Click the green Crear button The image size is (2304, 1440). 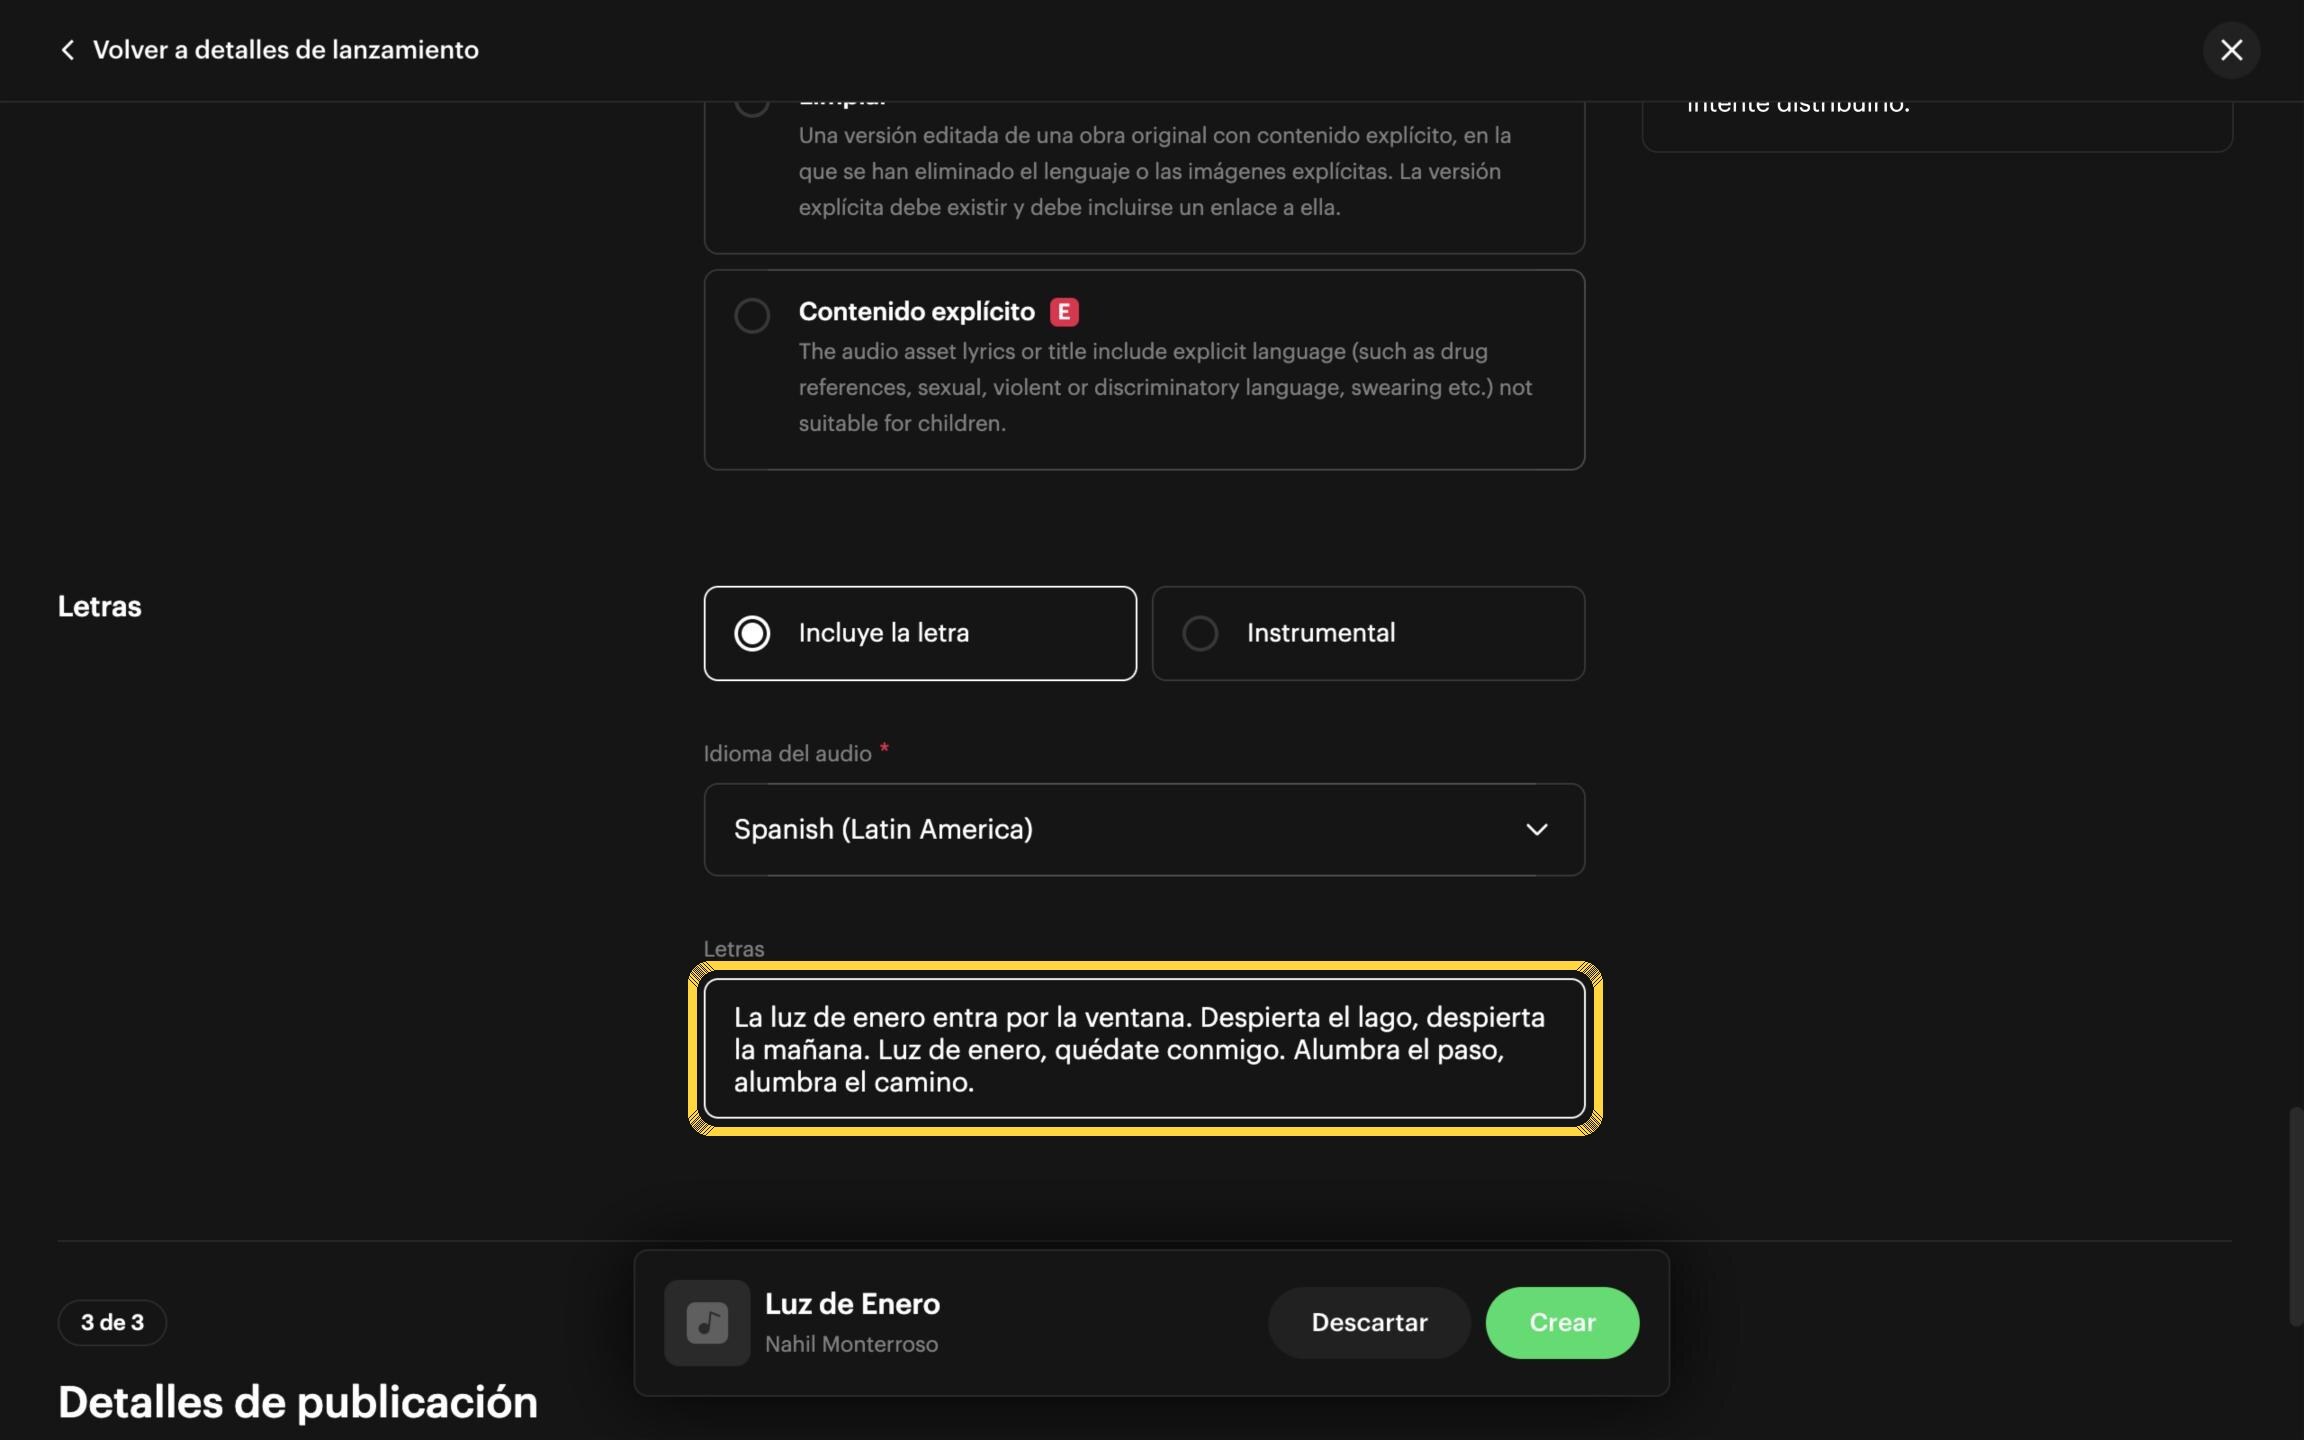click(1562, 1322)
